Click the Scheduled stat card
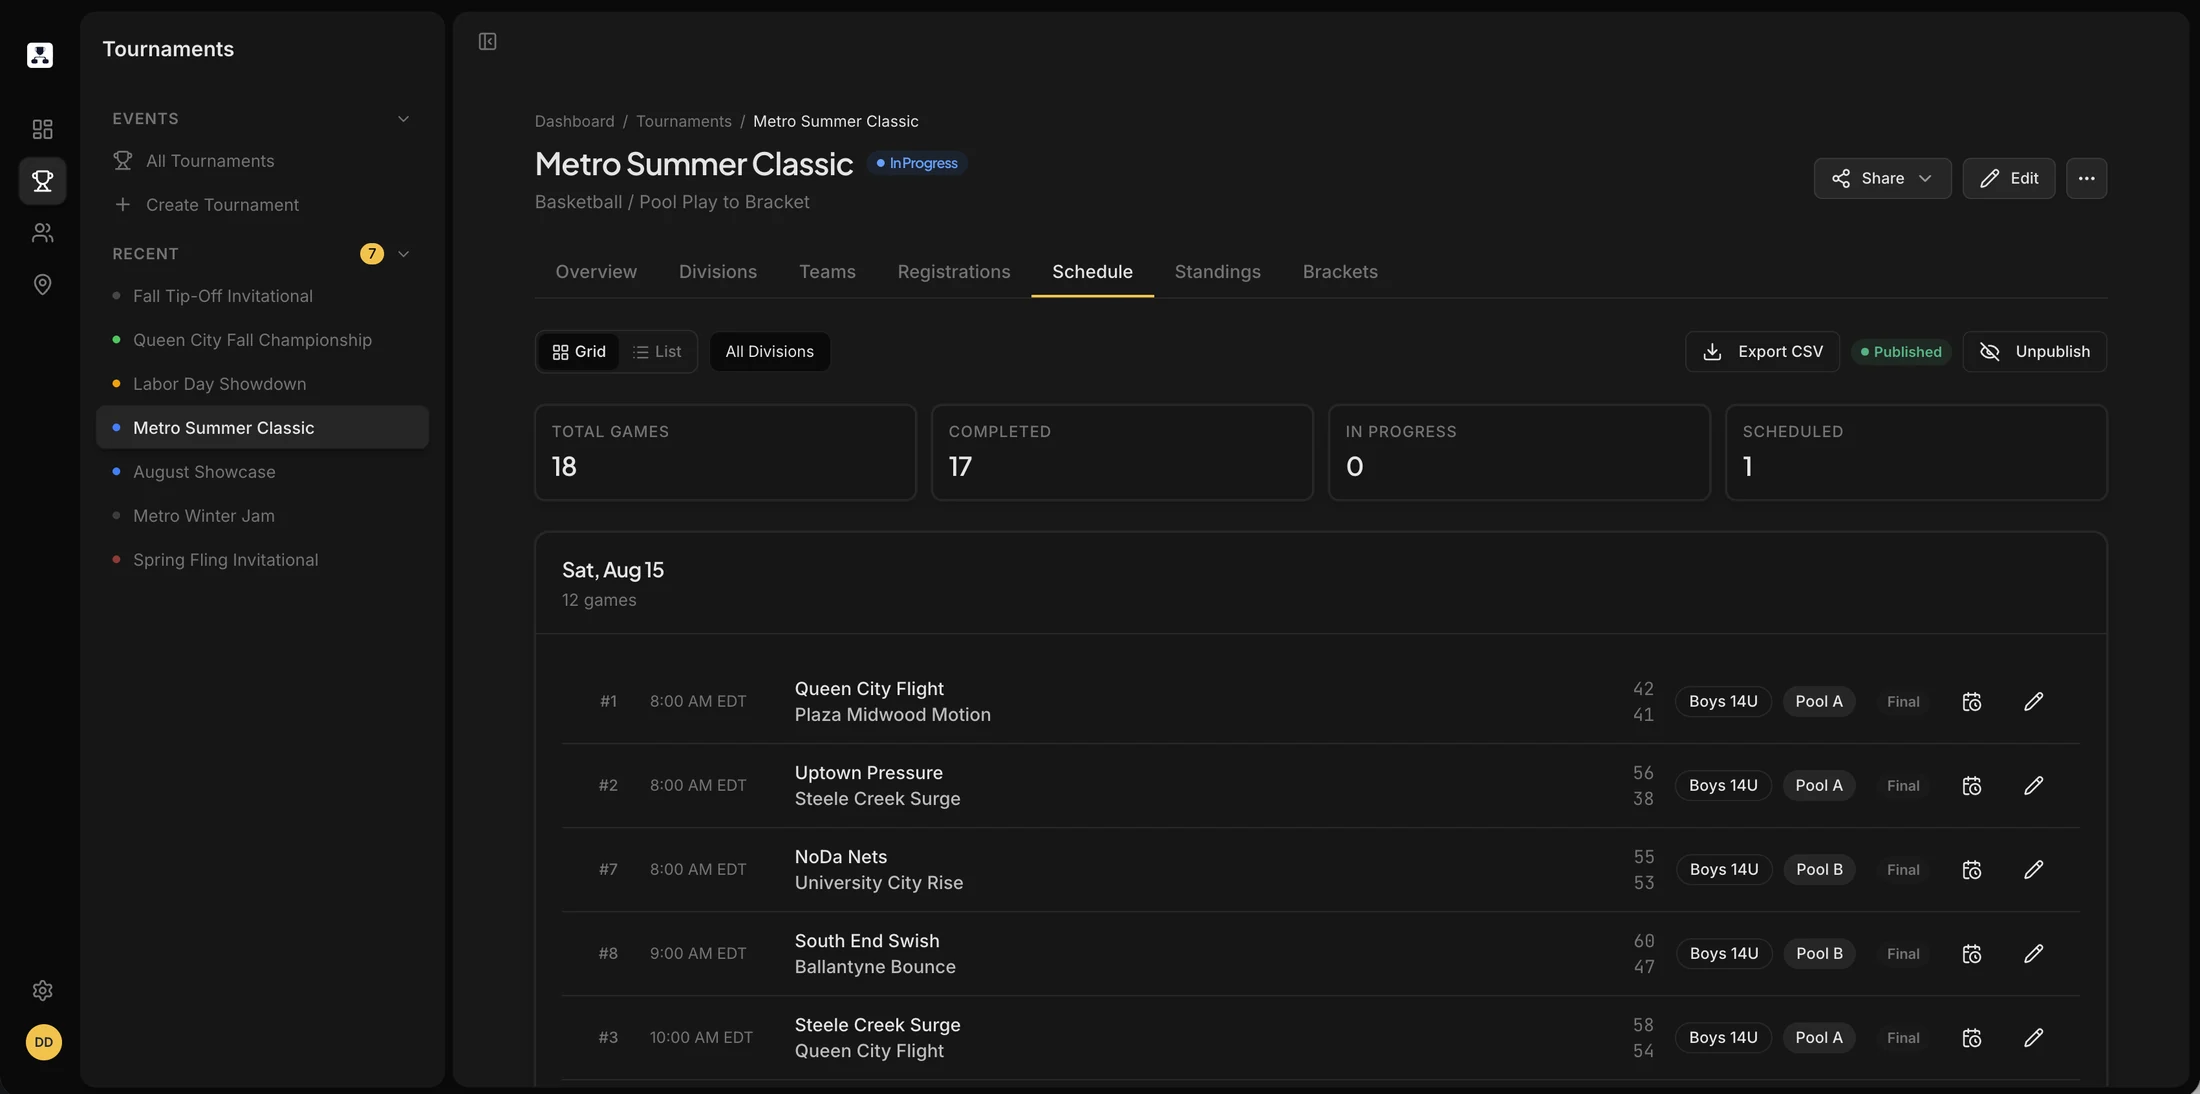Image resolution: width=2200 pixels, height=1094 pixels. [x=1916, y=452]
